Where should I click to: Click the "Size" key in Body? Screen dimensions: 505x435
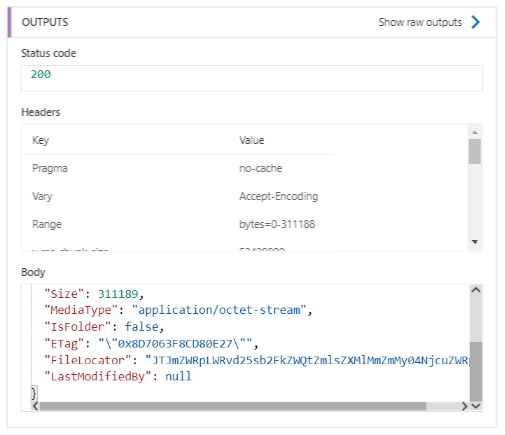[x=64, y=294]
